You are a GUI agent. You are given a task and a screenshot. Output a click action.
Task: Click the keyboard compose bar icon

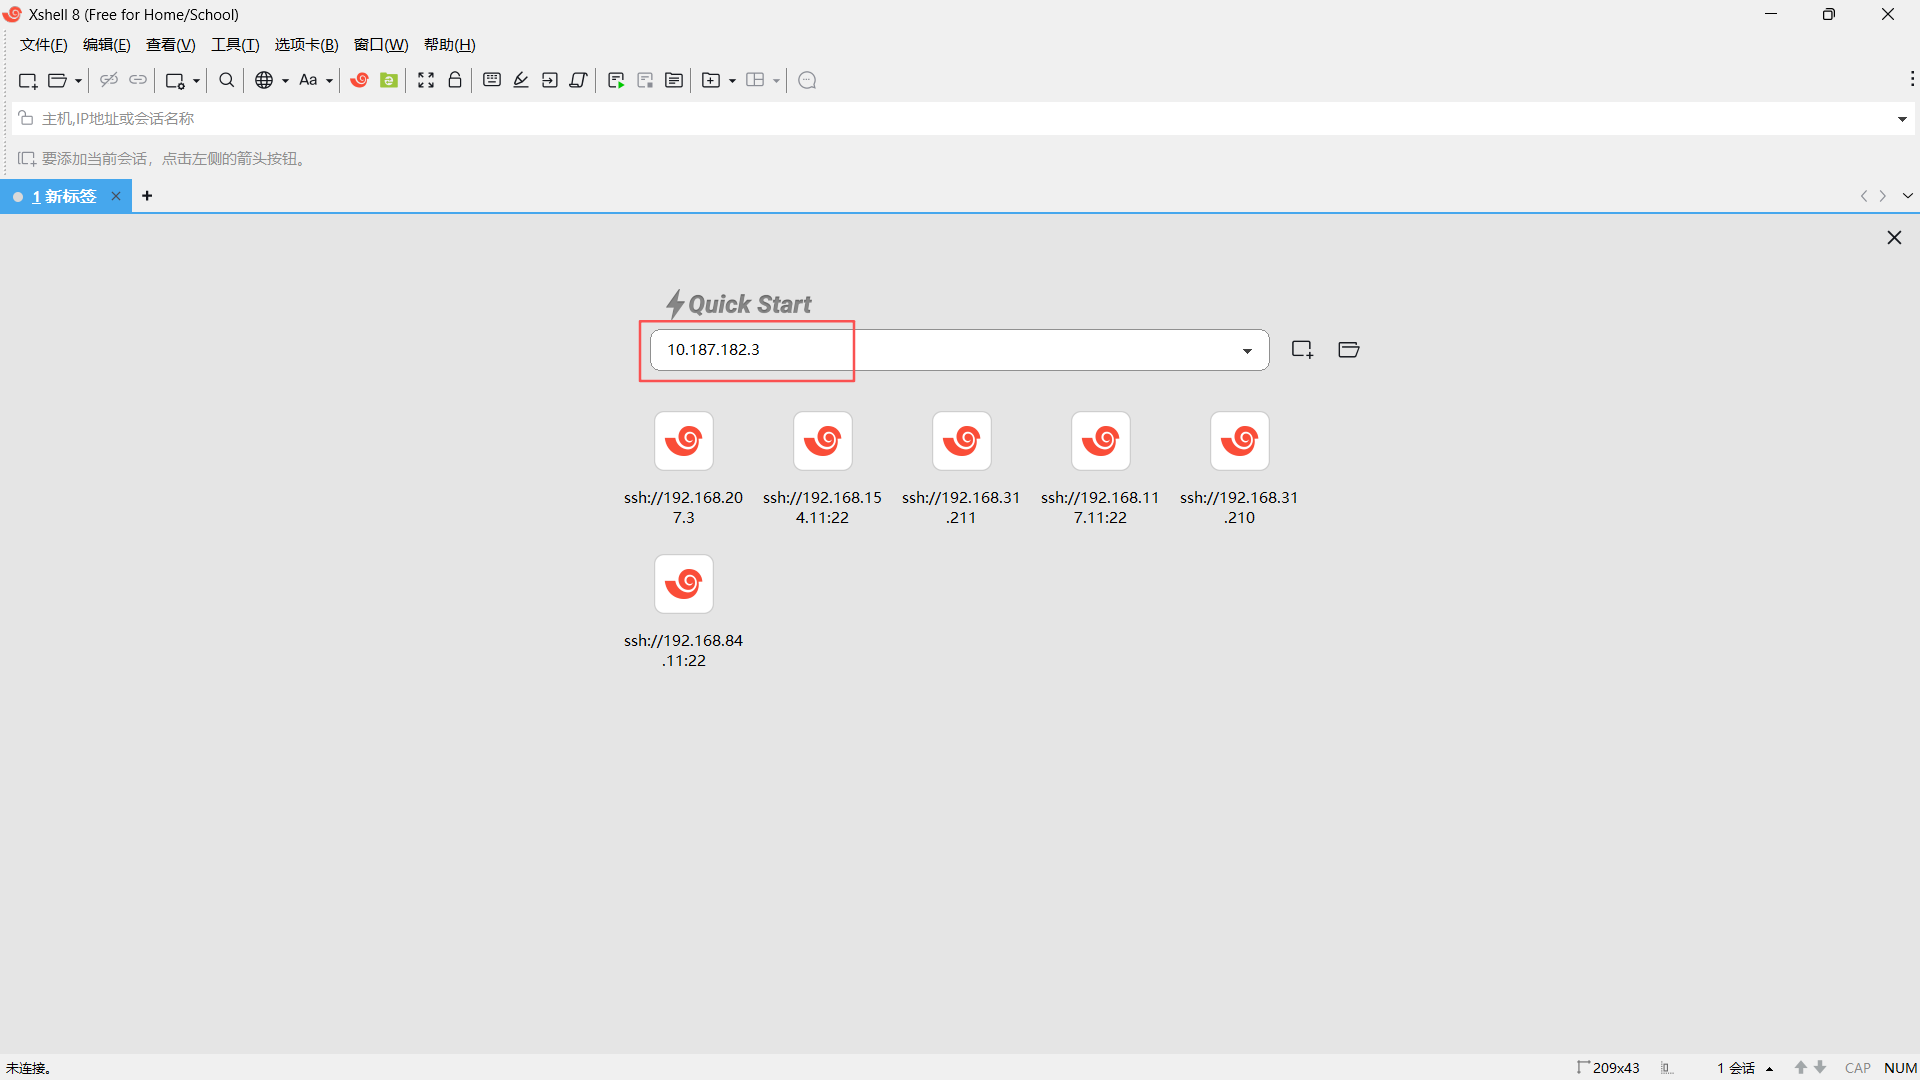coord(492,80)
